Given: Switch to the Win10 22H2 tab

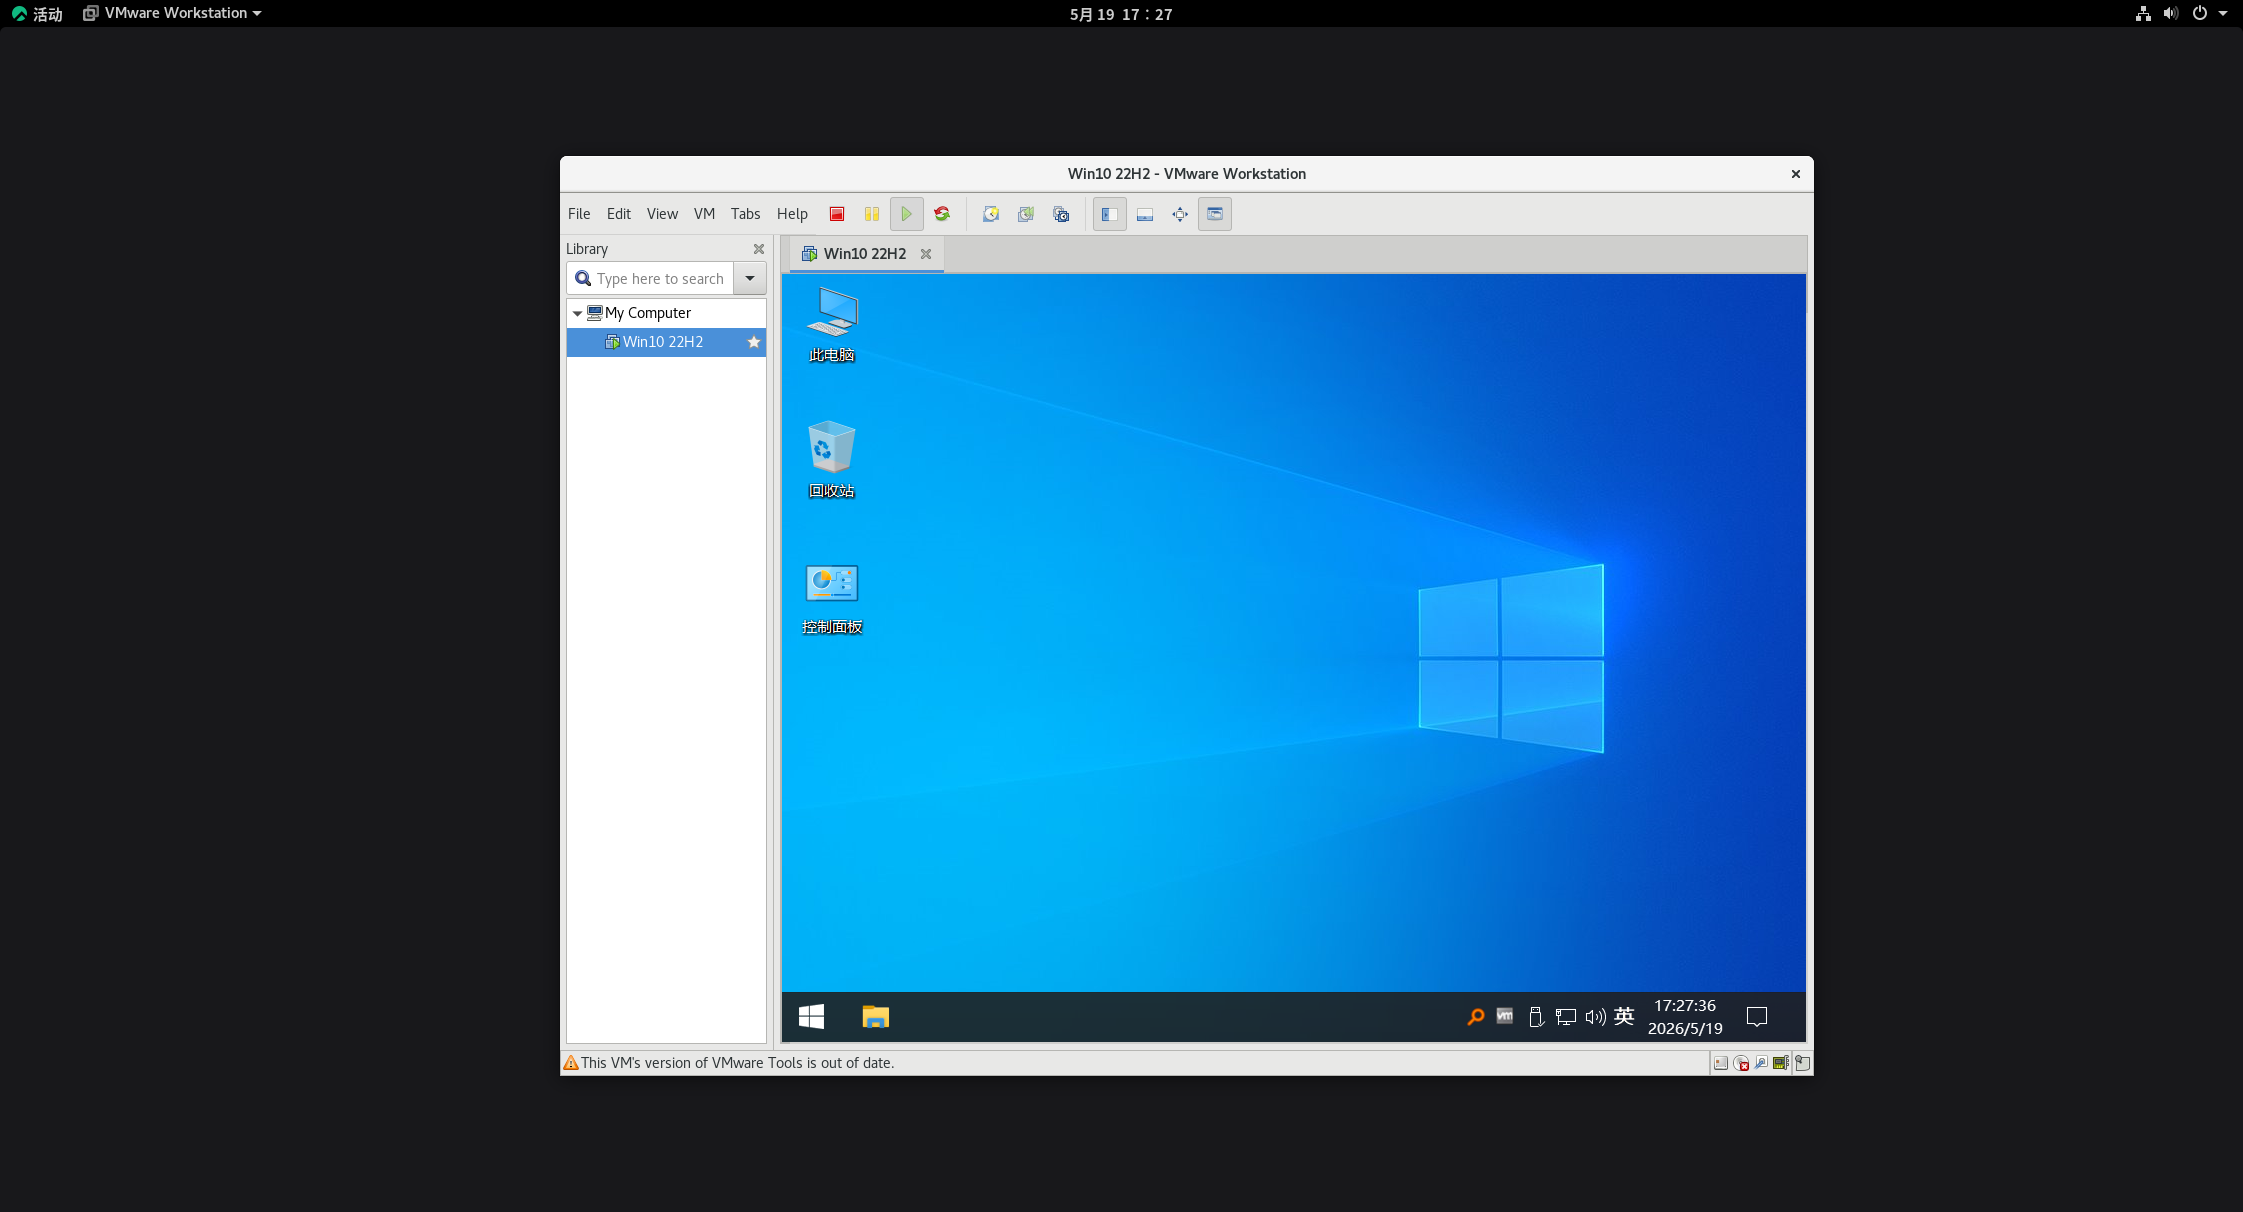Looking at the screenshot, I should pyautogui.click(x=865, y=254).
